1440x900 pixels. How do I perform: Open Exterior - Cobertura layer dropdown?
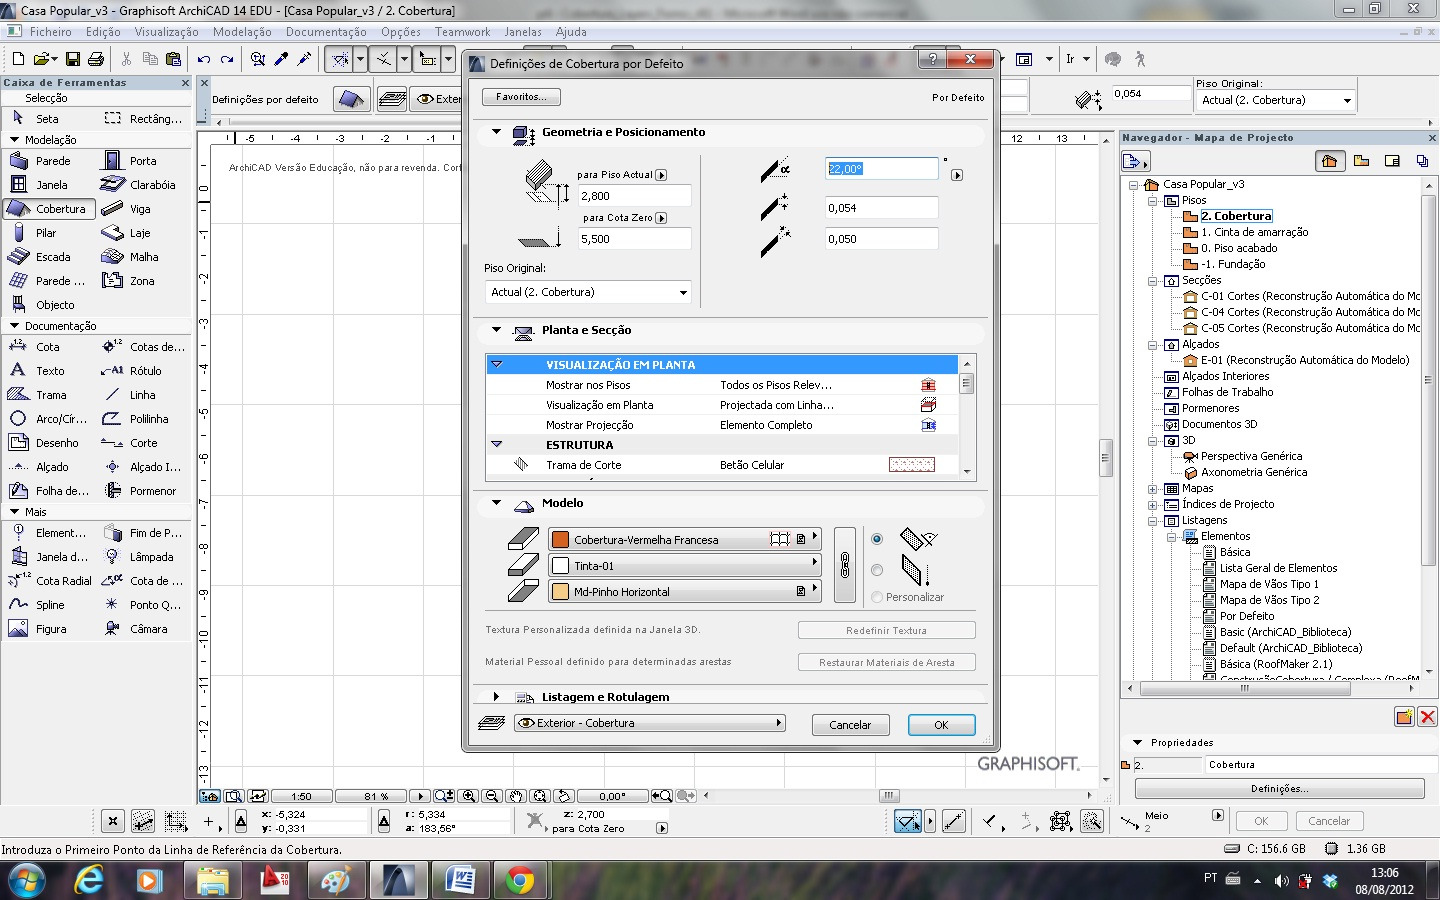tap(649, 723)
